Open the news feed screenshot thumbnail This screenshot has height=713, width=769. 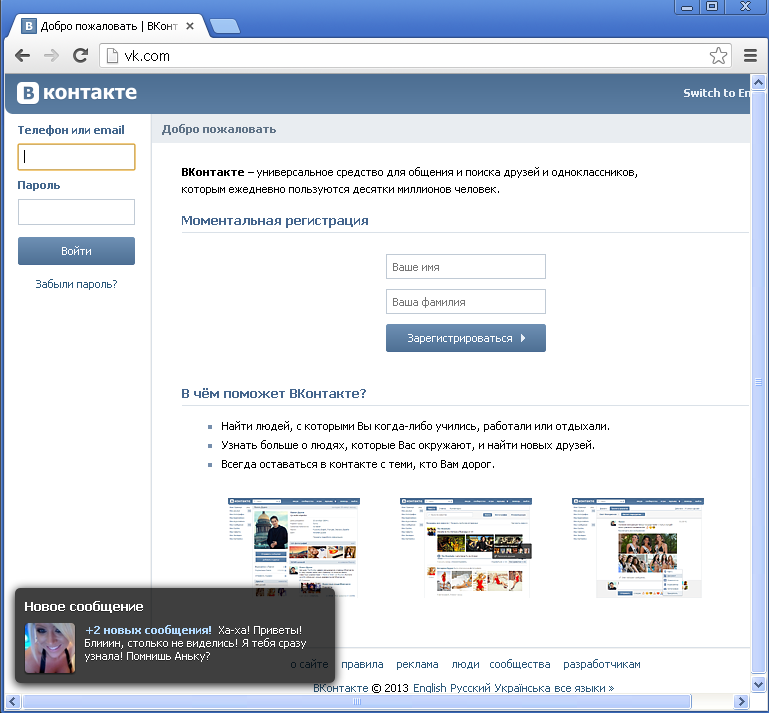click(x=466, y=547)
